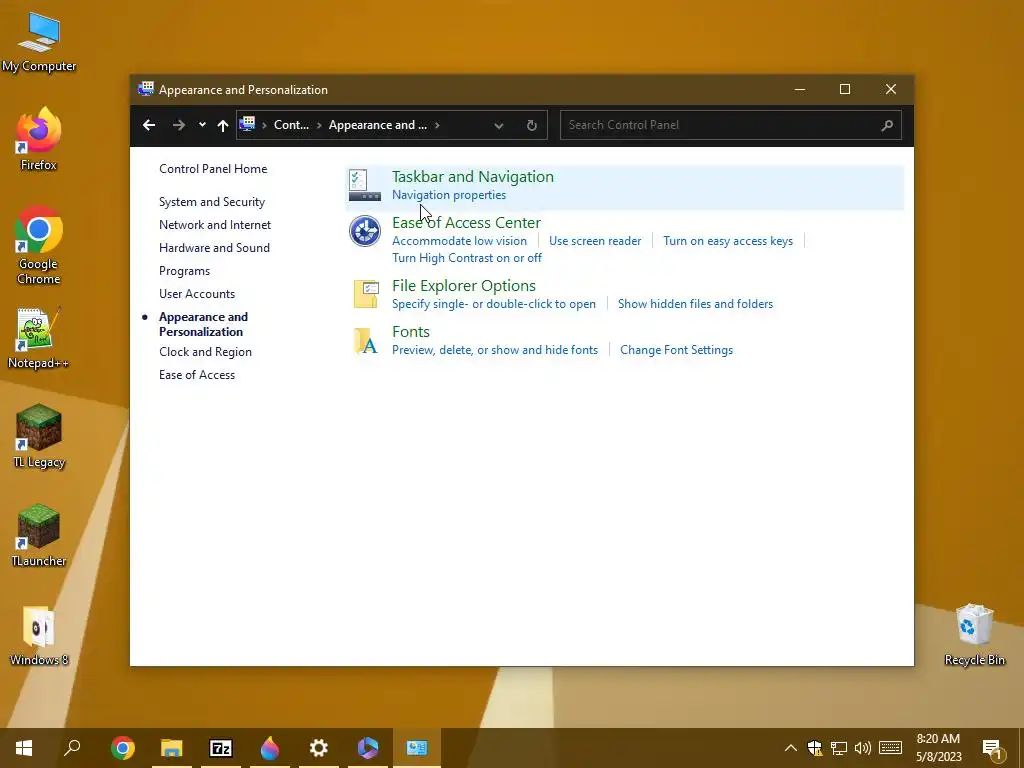Expand the chevron before Cont... in address bar
The image size is (1024, 768).
pyautogui.click(x=264, y=125)
